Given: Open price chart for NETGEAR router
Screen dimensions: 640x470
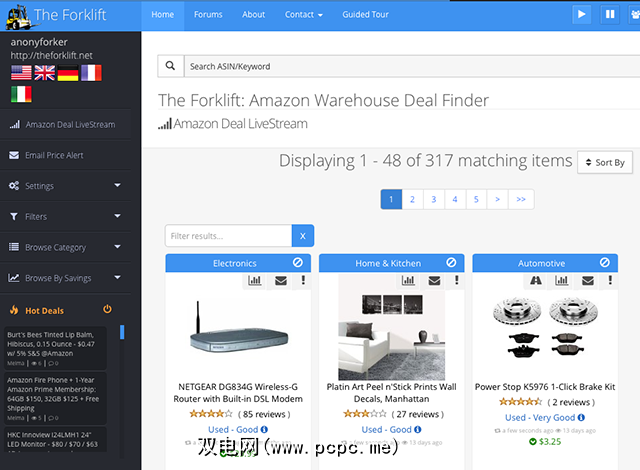Looking at the screenshot, I should tap(255, 281).
